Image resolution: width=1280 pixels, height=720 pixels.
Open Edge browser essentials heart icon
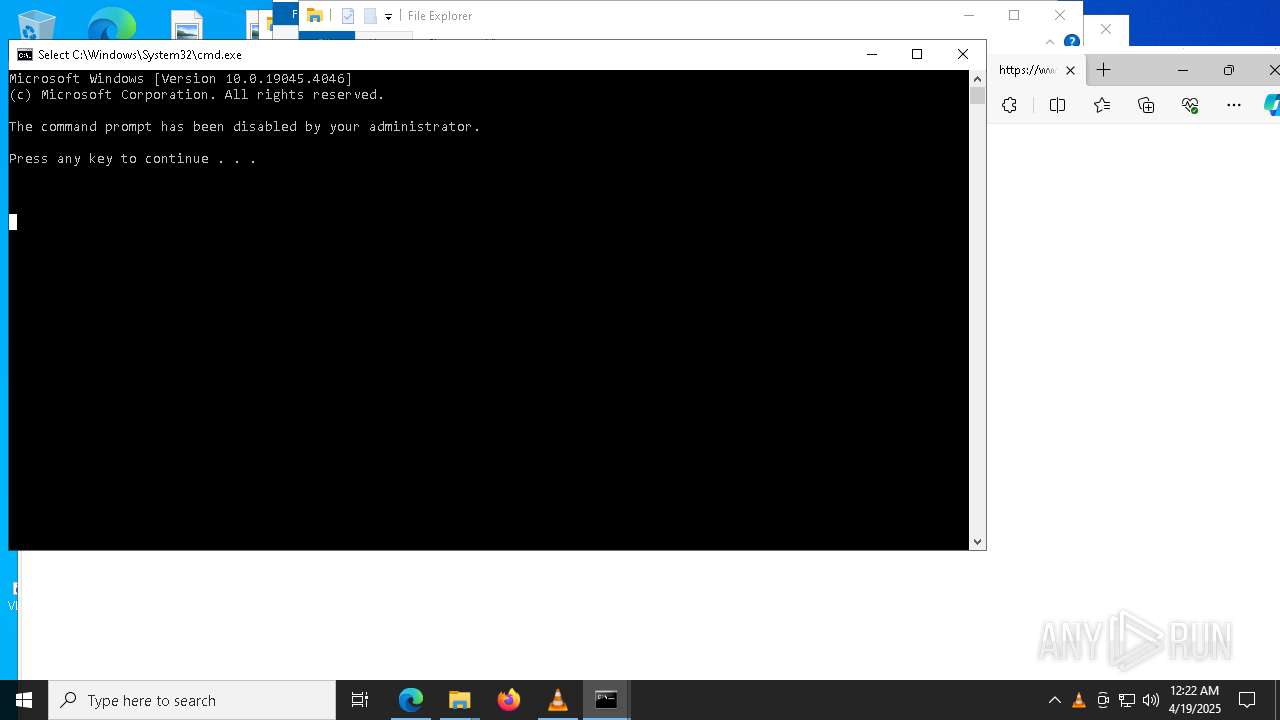pyautogui.click(x=1190, y=105)
